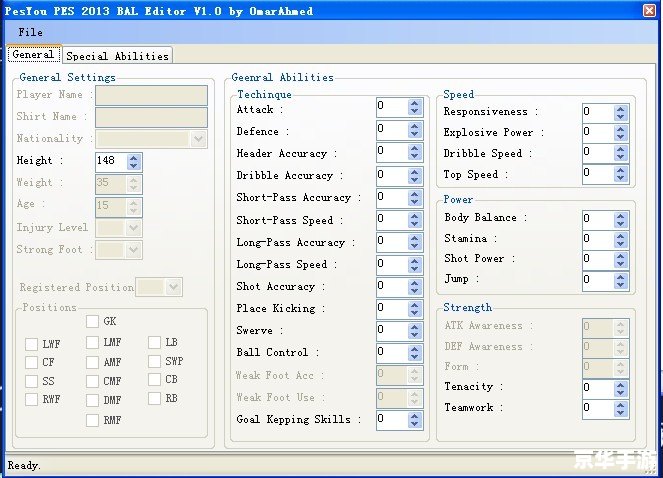The width and height of the screenshot is (663, 478).
Task: Decrease the Place Kicking value
Action: point(415,313)
